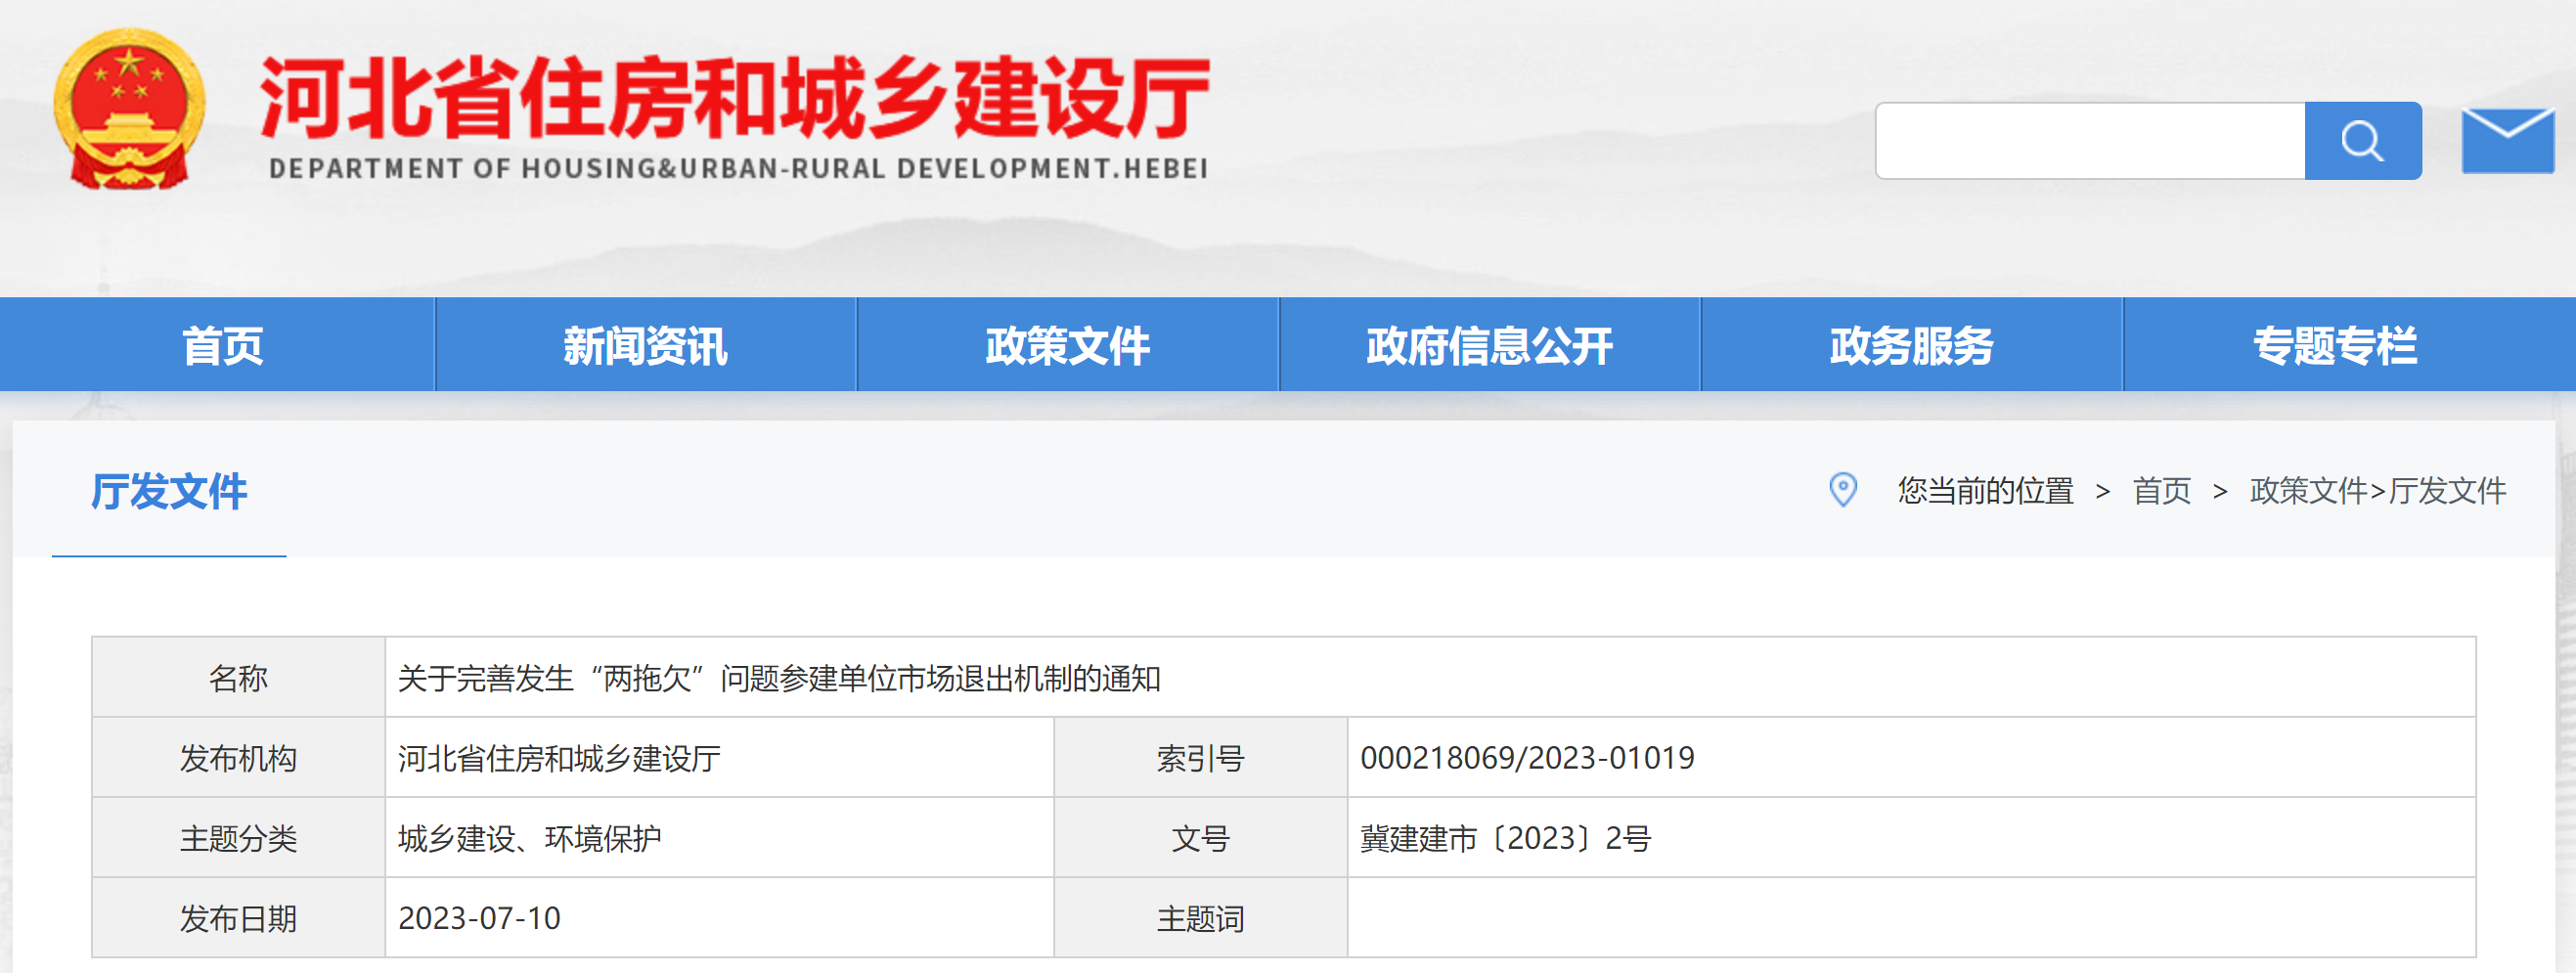Click the date 2023-07-10
This screenshot has height=973, width=2576.
tap(479, 918)
